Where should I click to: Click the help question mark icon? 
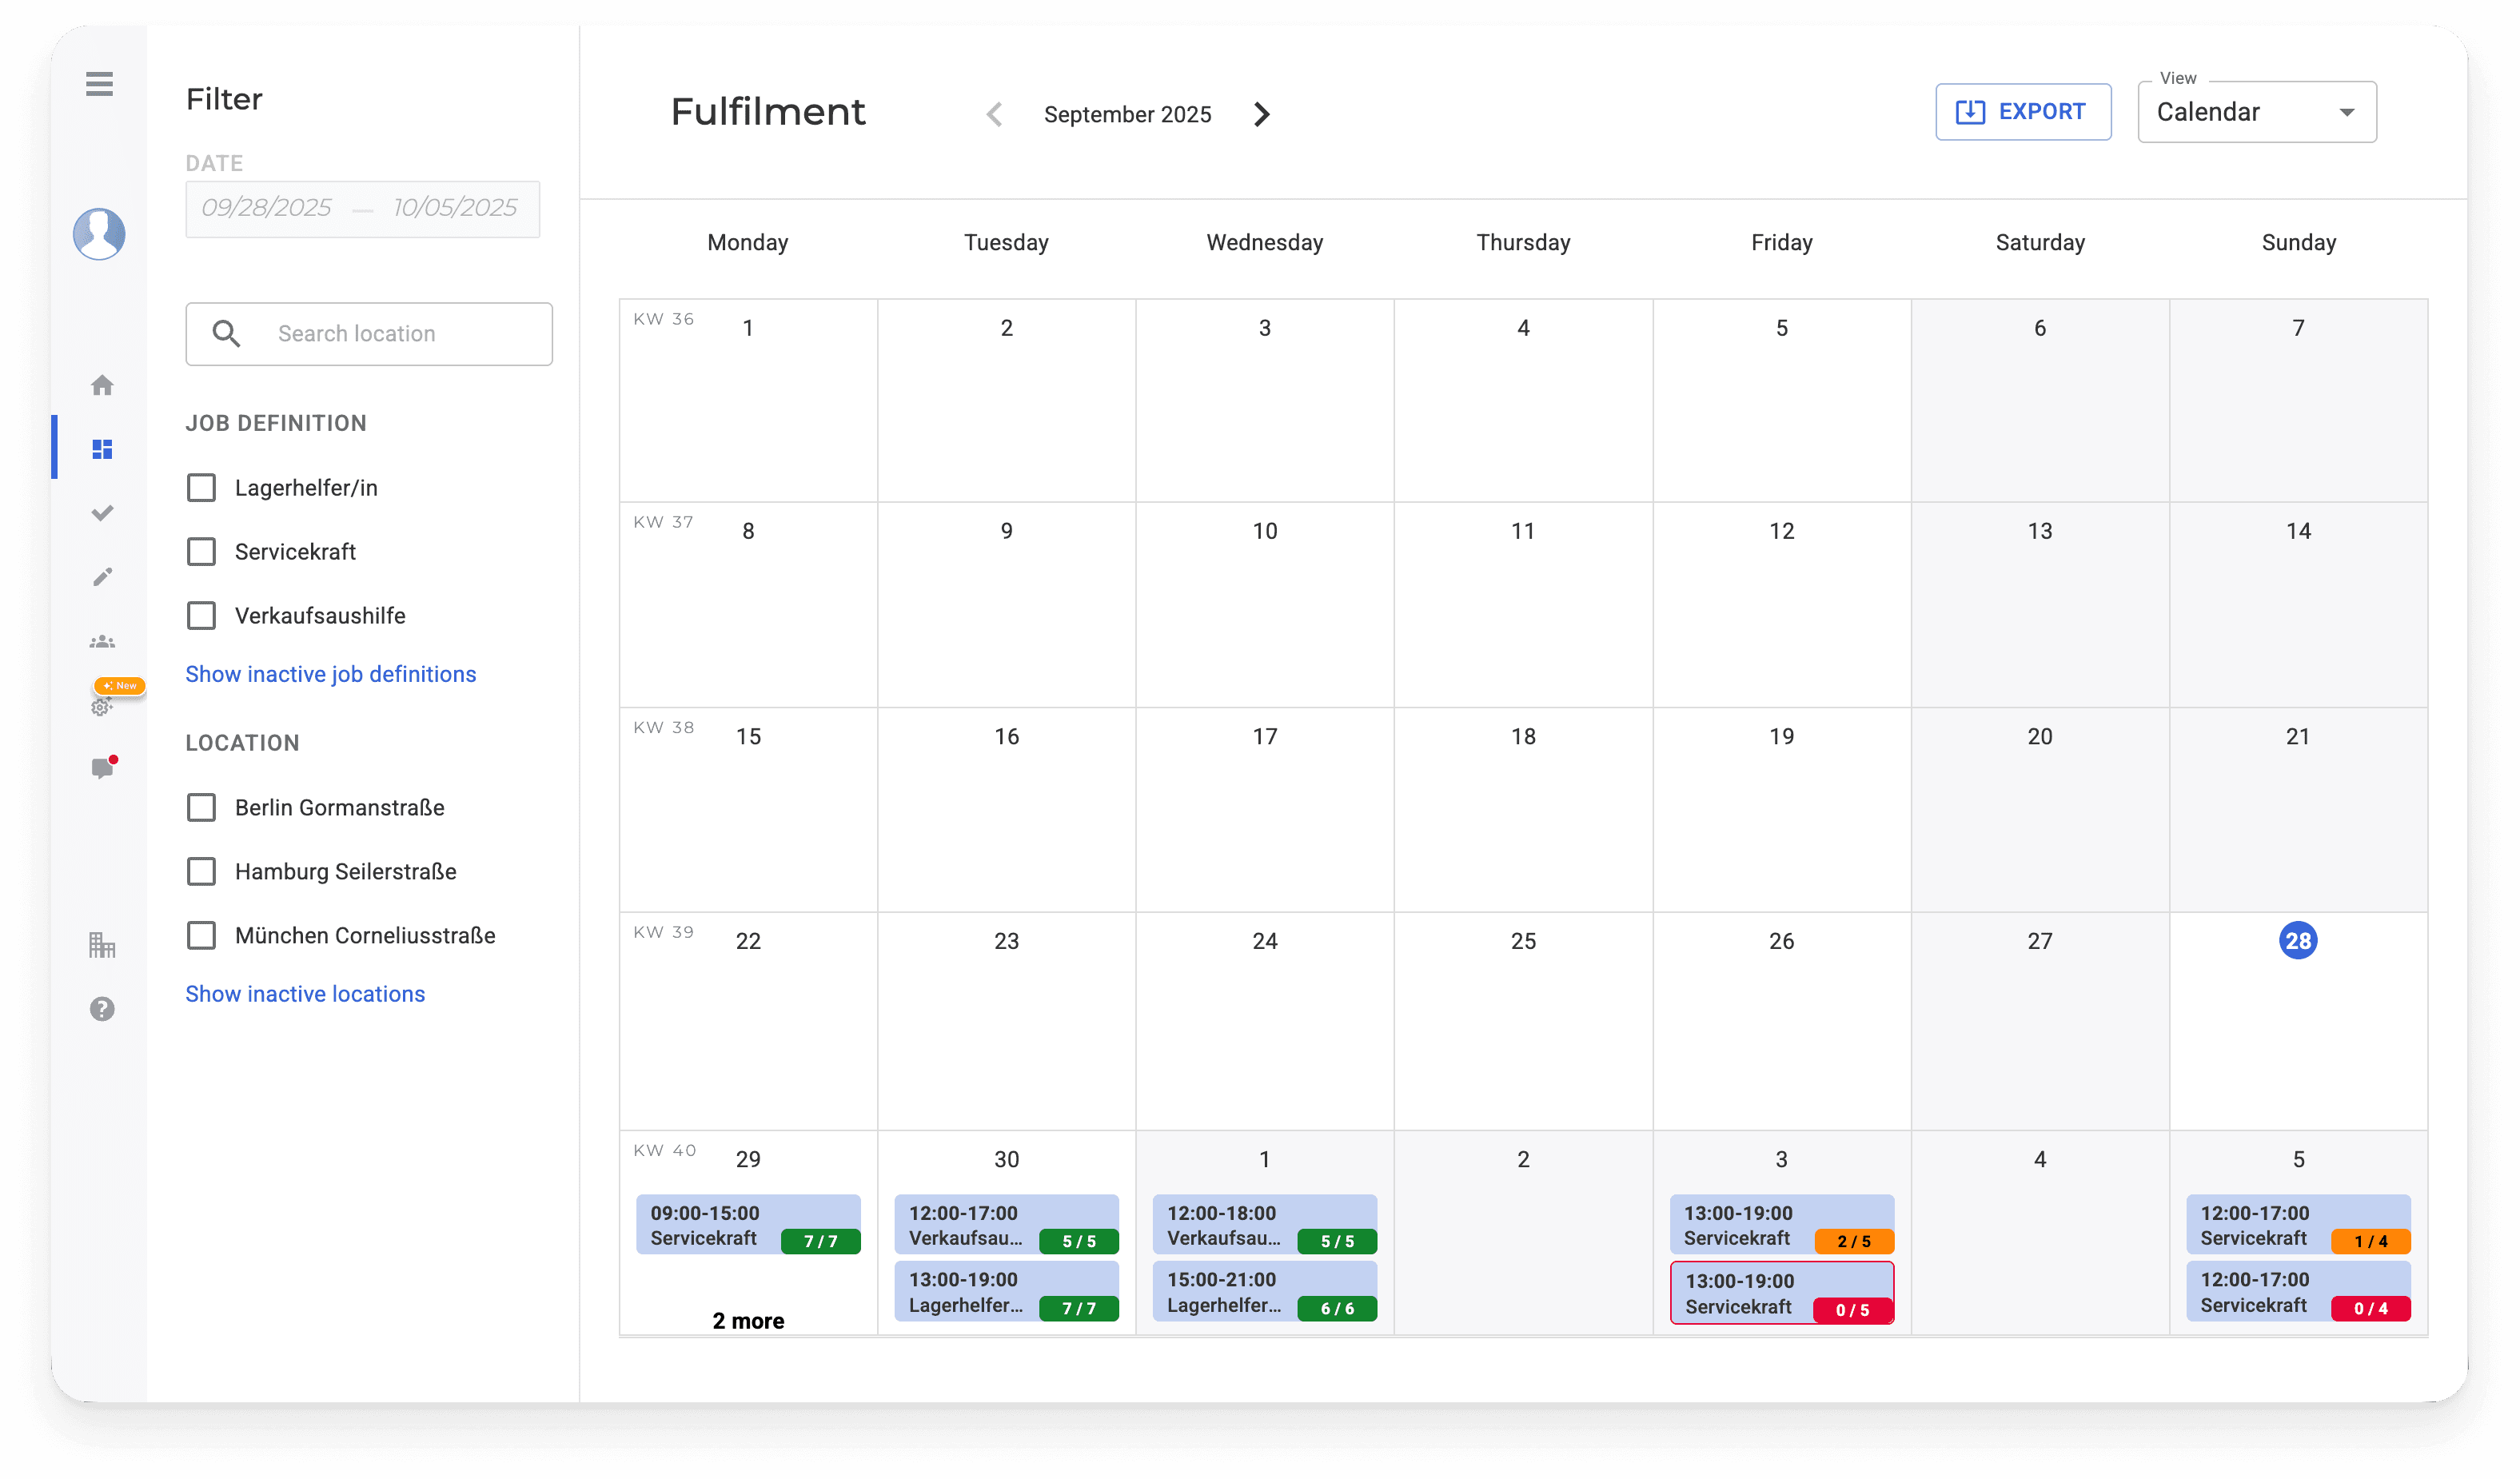(x=102, y=1009)
